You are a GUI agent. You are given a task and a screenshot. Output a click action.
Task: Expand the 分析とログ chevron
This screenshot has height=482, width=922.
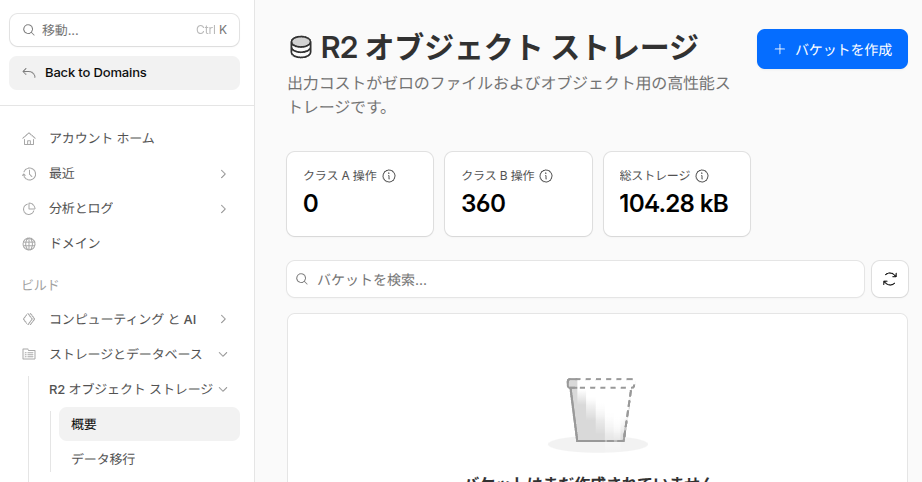click(223, 208)
